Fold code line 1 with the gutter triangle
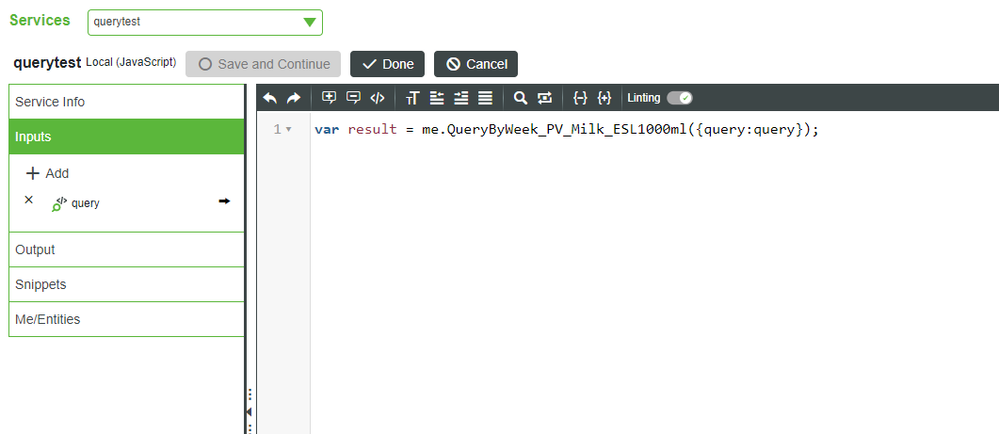The height and width of the screenshot is (434, 999). (289, 130)
